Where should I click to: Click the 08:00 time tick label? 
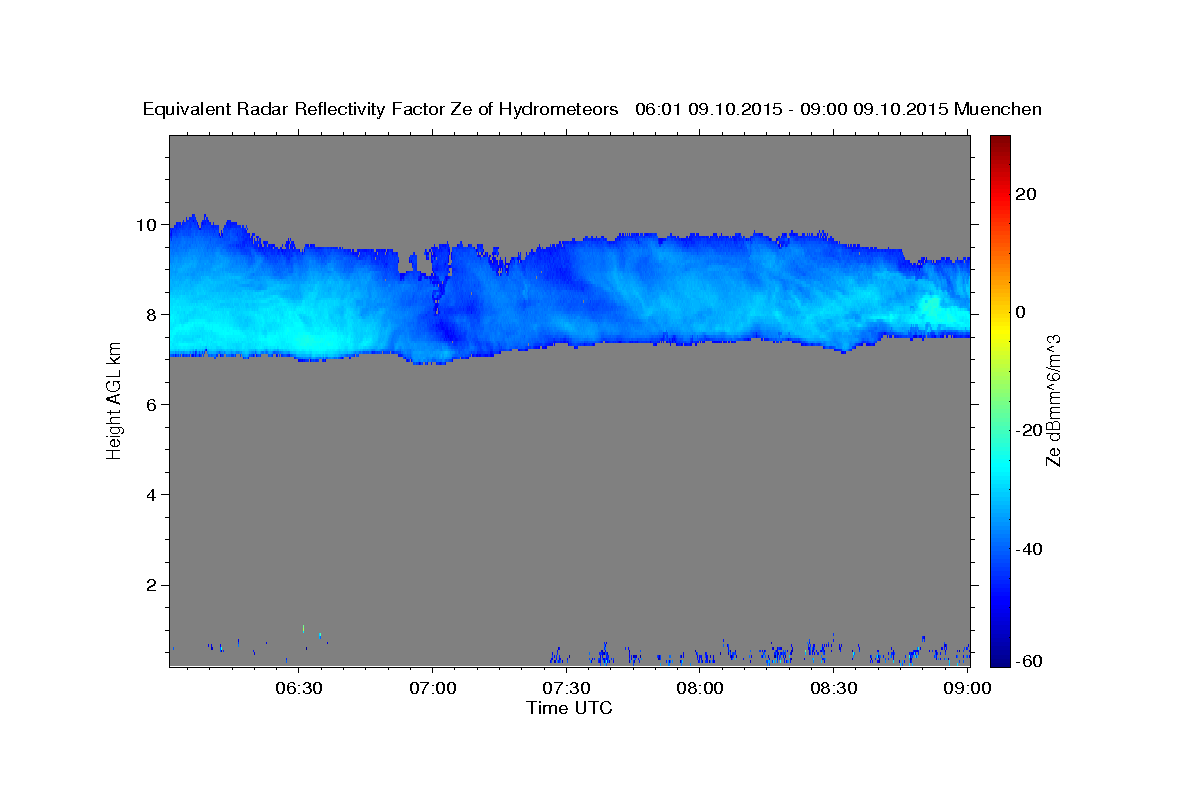tap(700, 688)
